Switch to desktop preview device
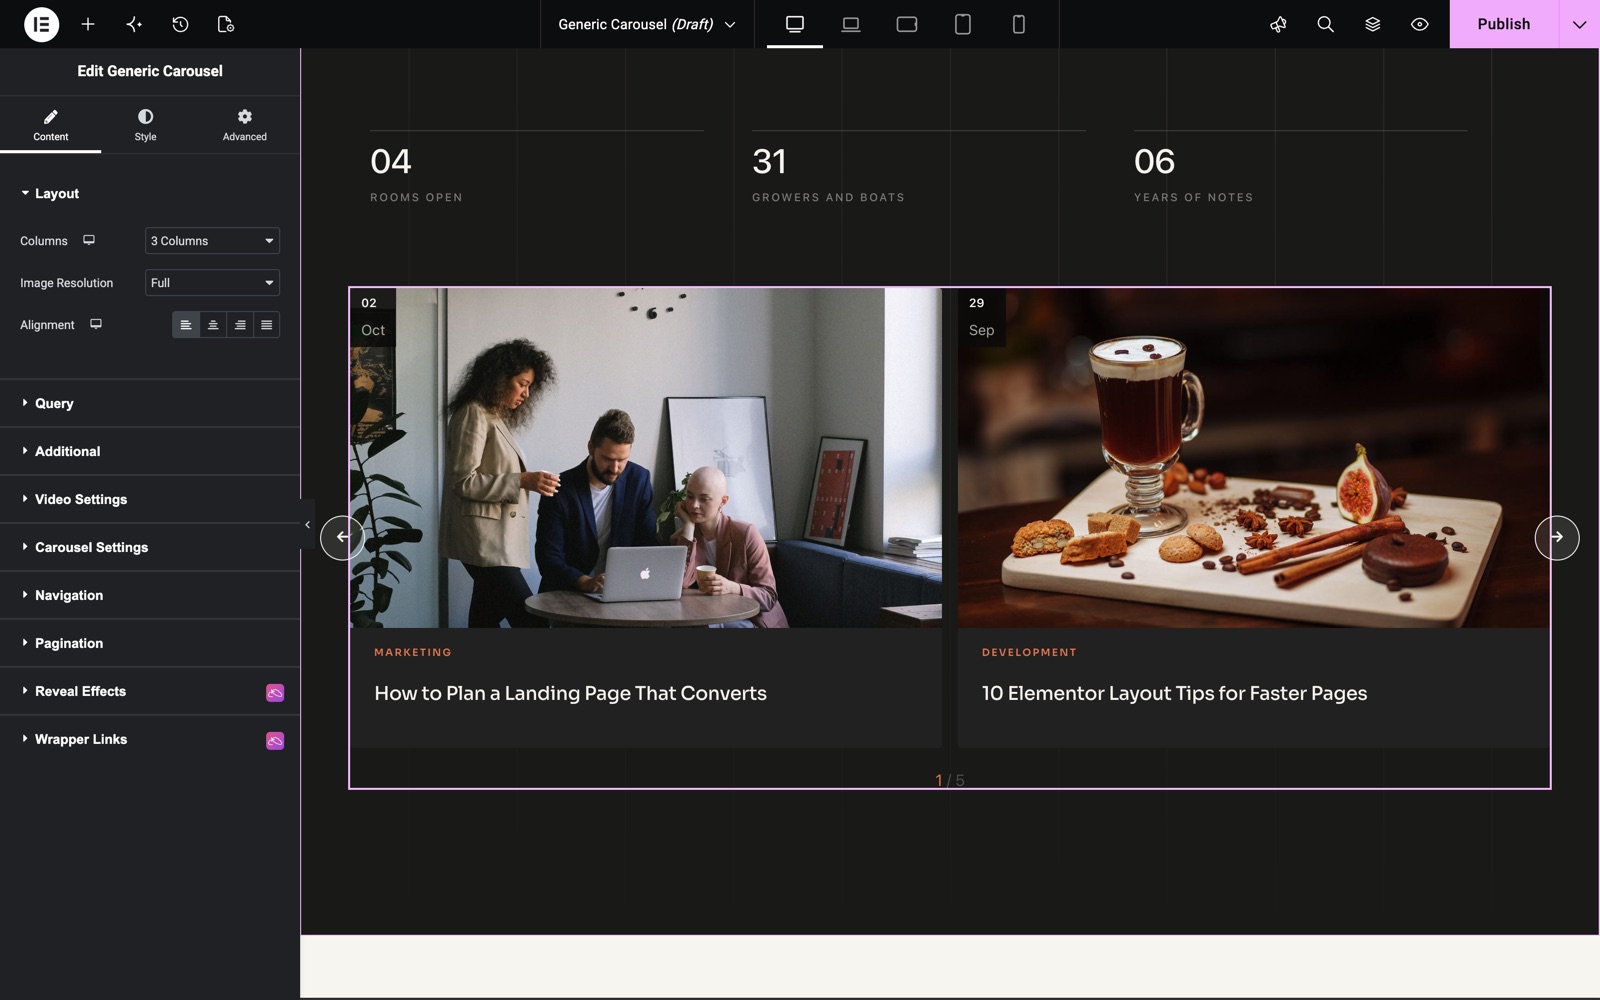Viewport: 1600px width, 1000px height. coord(795,24)
